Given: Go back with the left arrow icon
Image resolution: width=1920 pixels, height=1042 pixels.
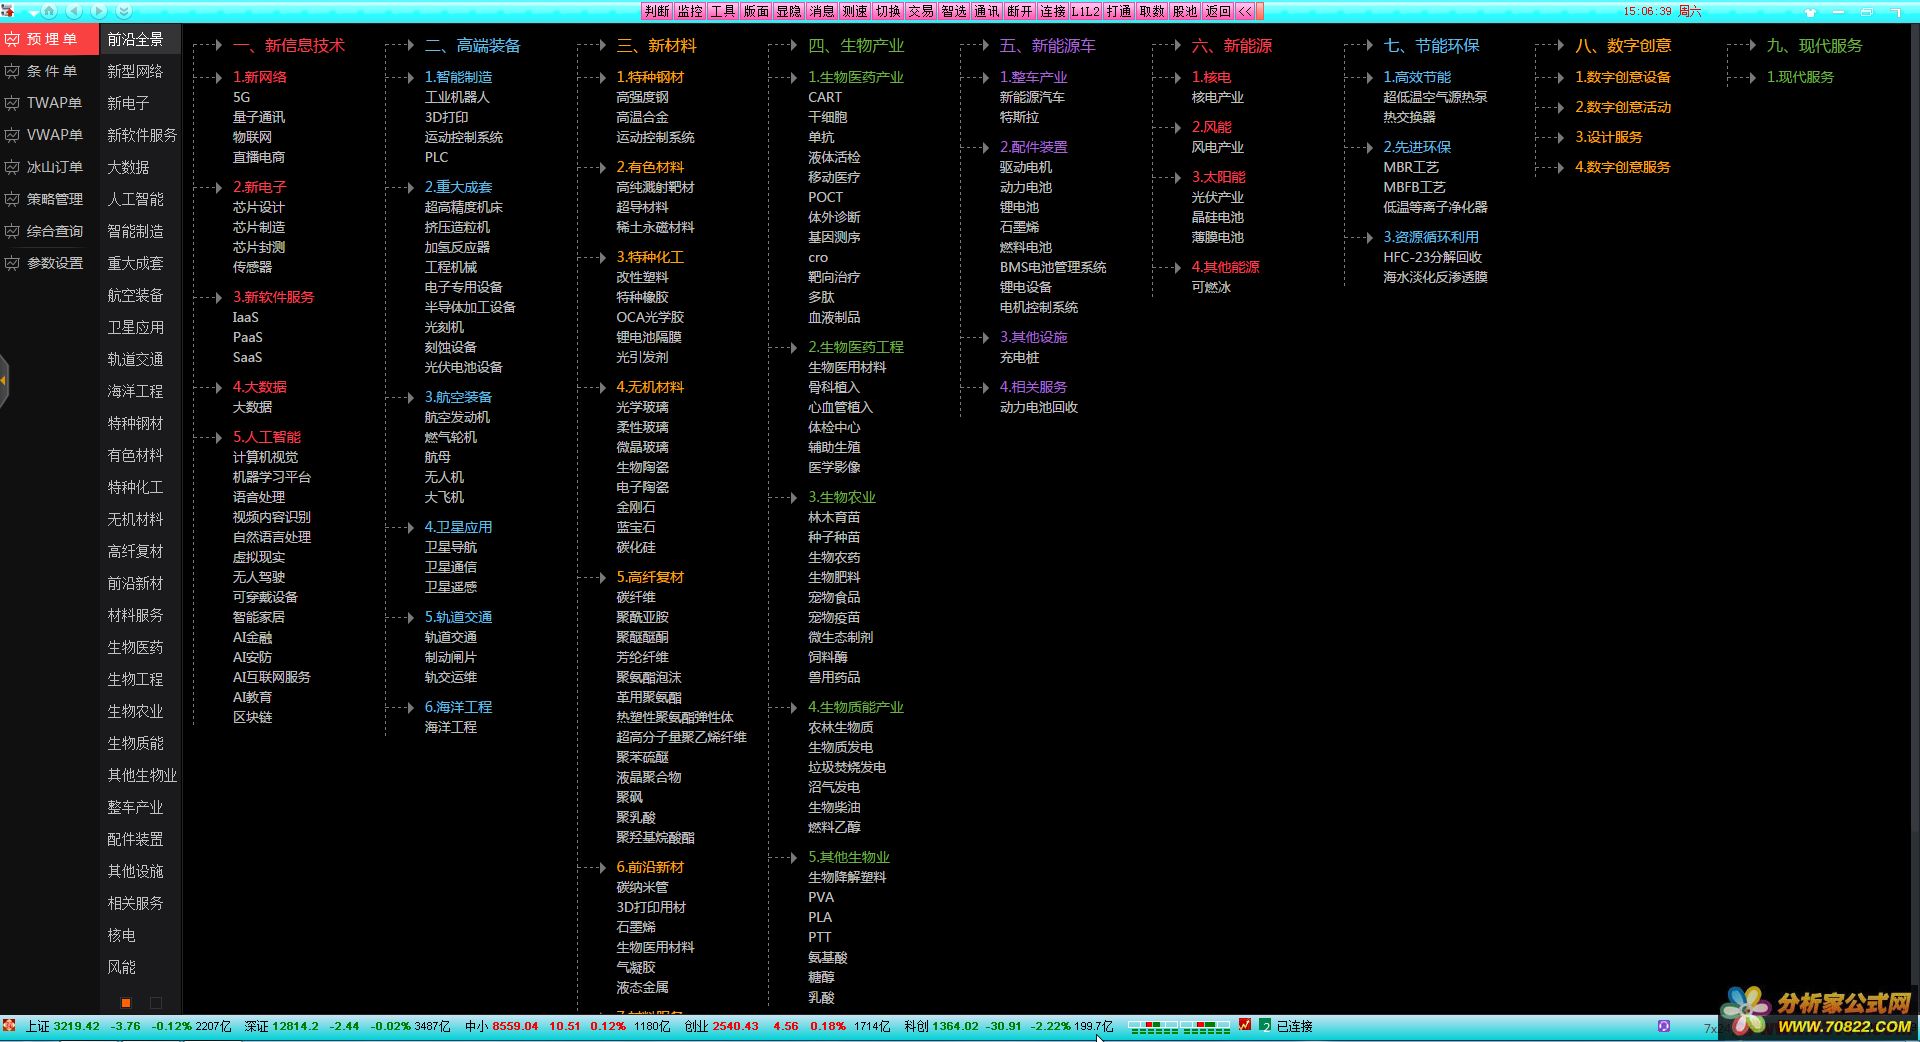Looking at the screenshot, I should [x=74, y=11].
